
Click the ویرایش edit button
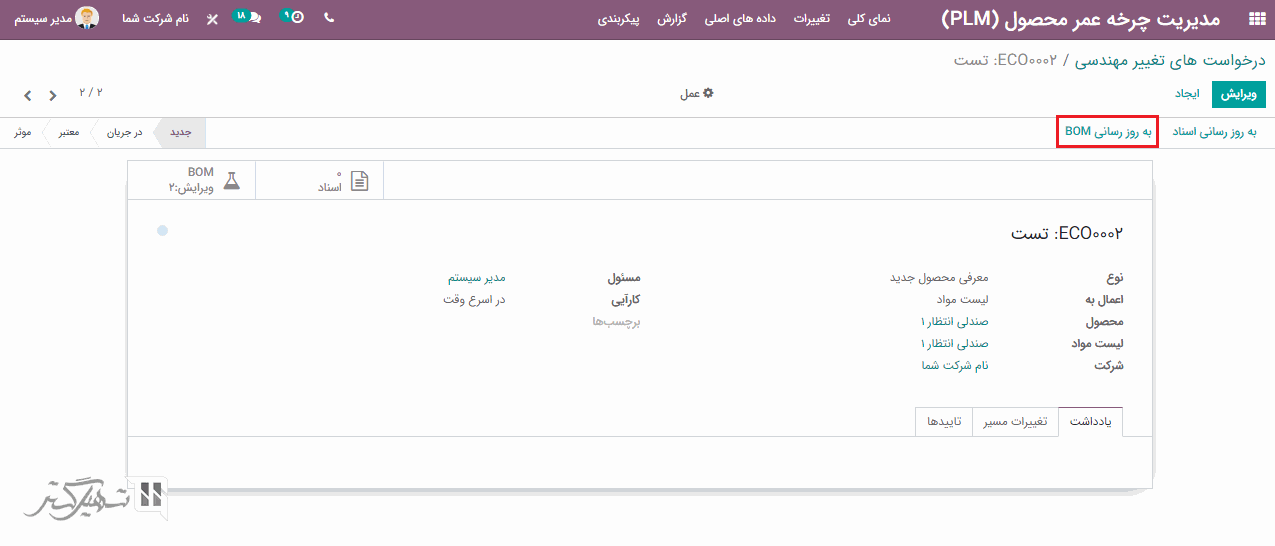click(x=1238, y=94)
